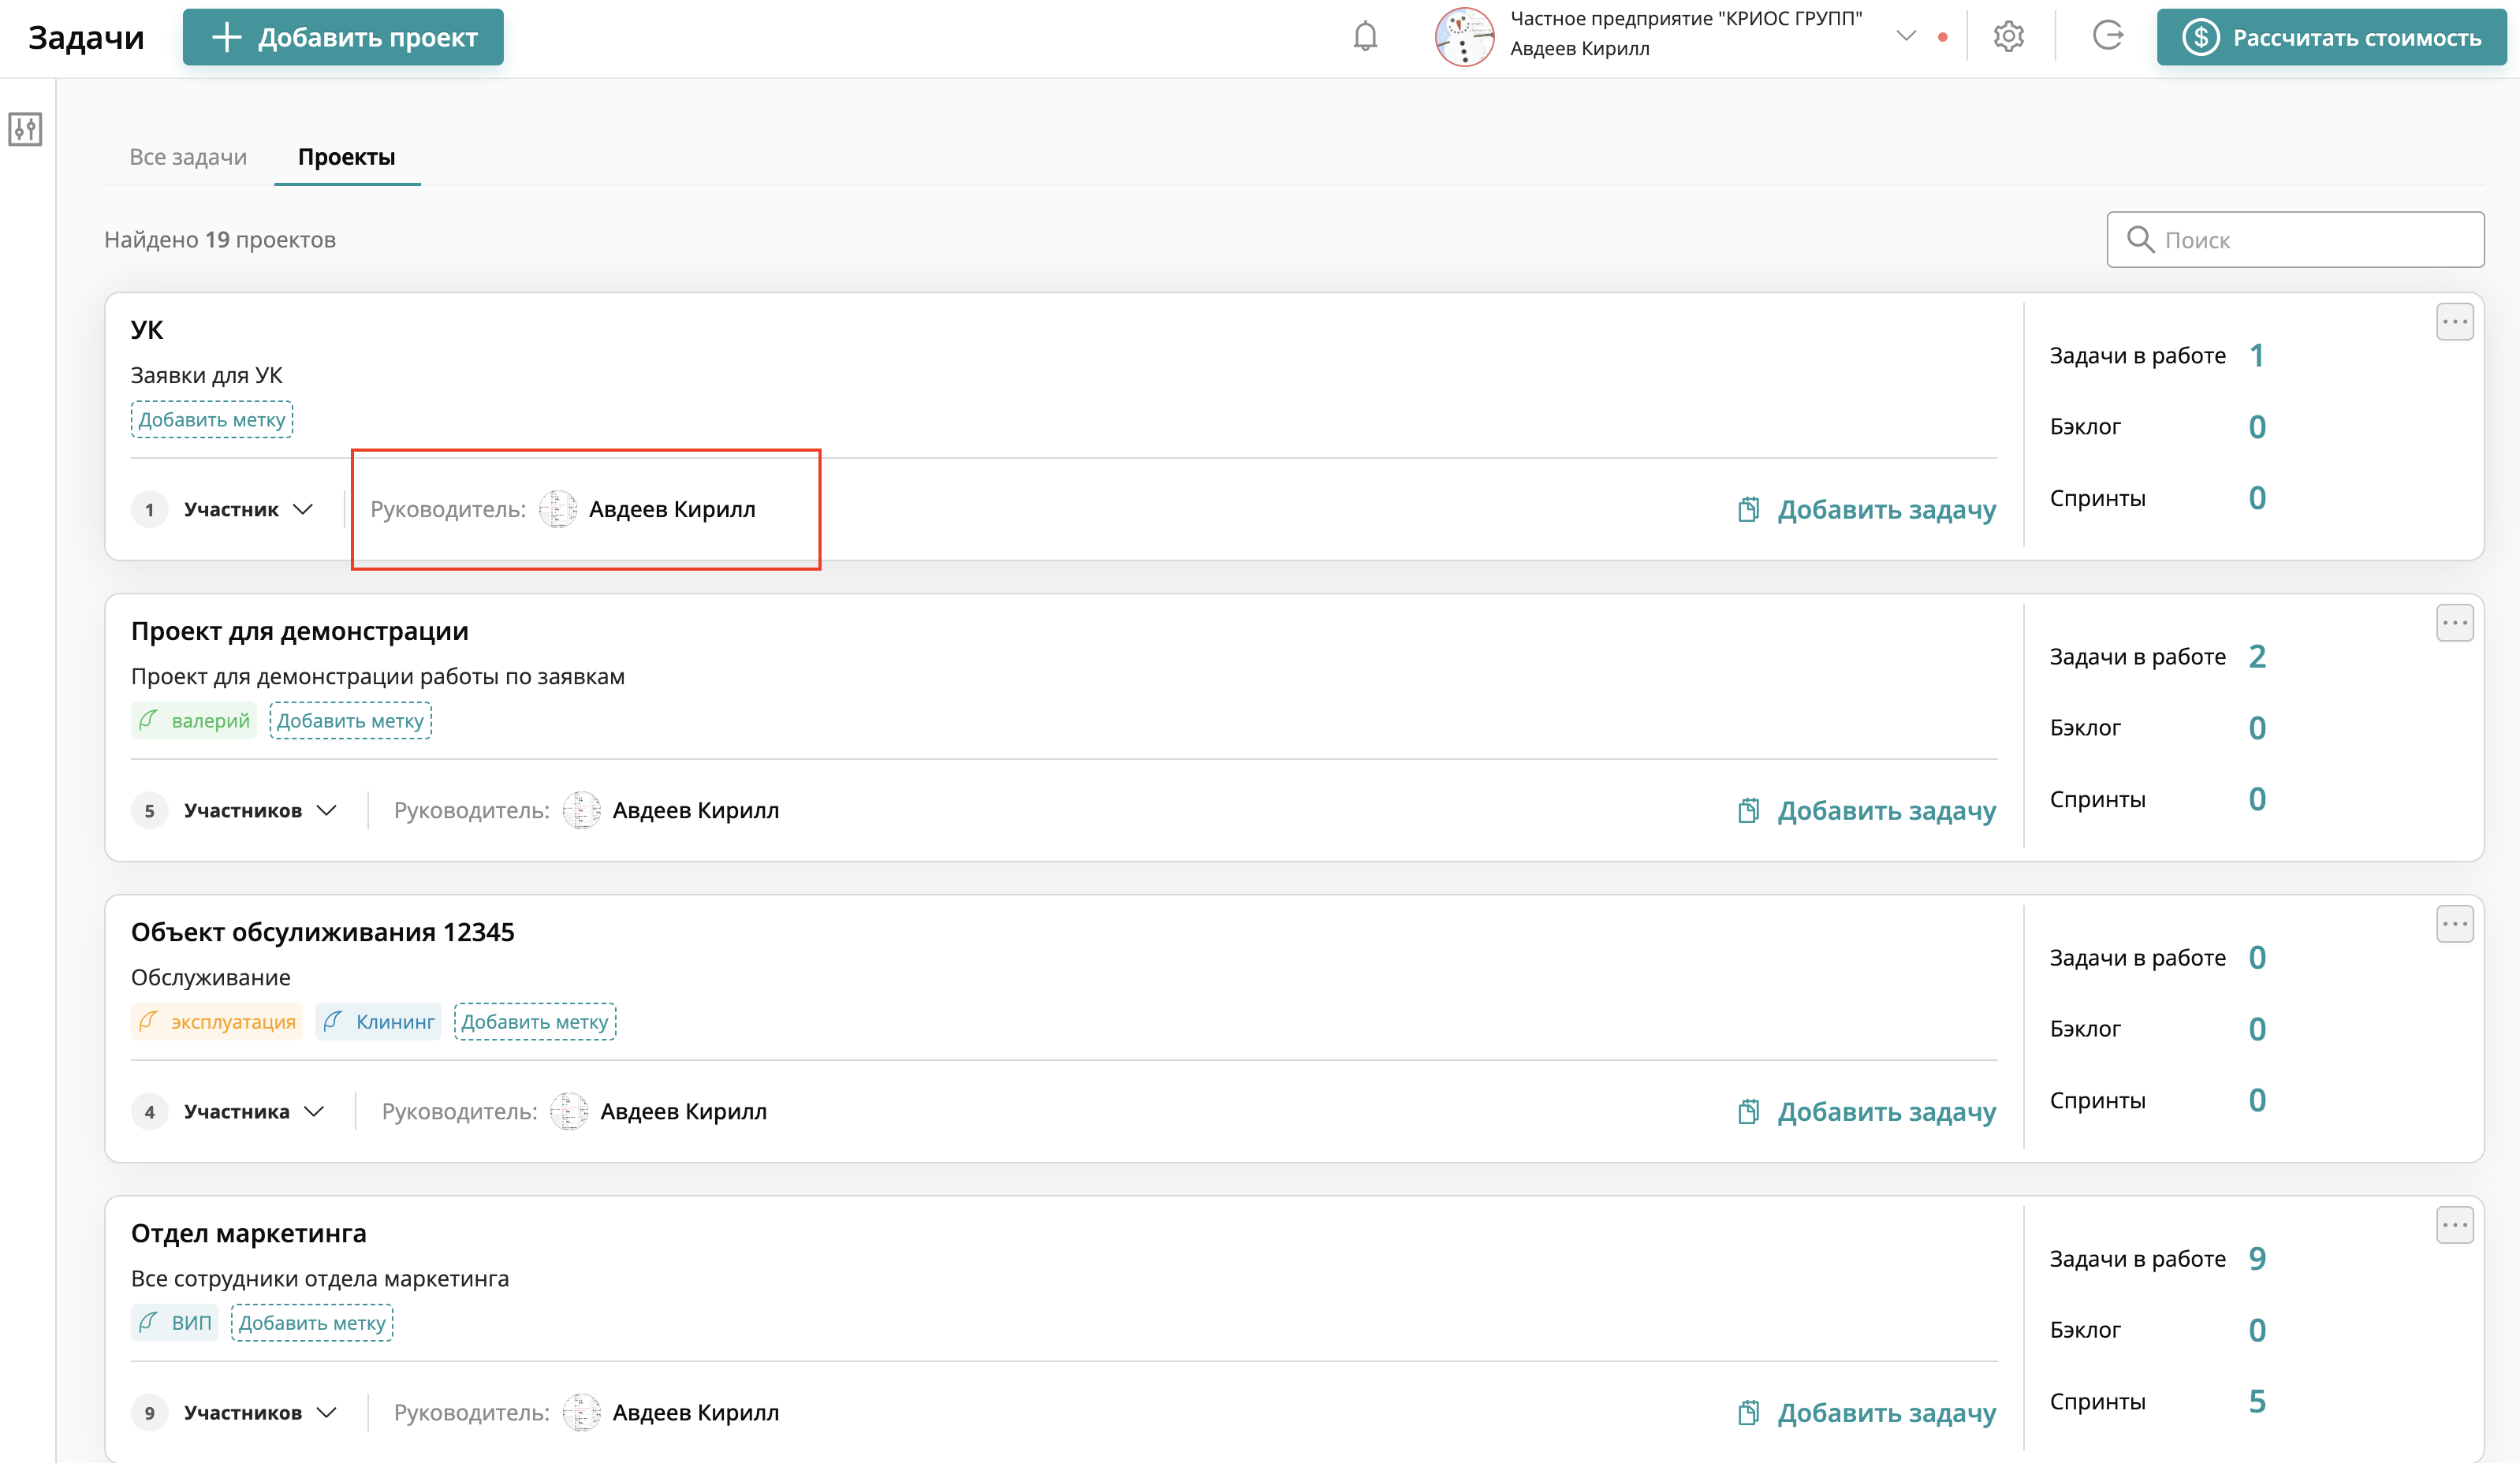2520x1463 pixels.
Task: Expand the 9 Участников list in Отдел маркетинга
Action: (326, 1413)
